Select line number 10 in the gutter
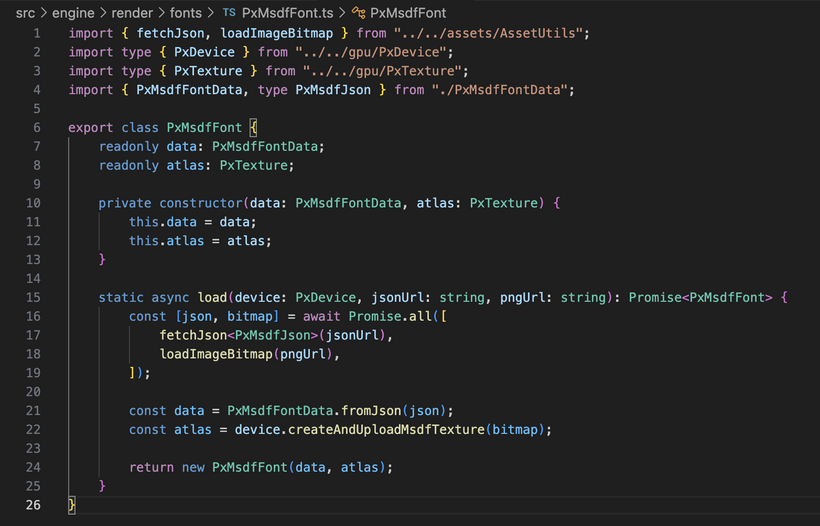The height and width of the screenshot is (526, 820). 35,203
